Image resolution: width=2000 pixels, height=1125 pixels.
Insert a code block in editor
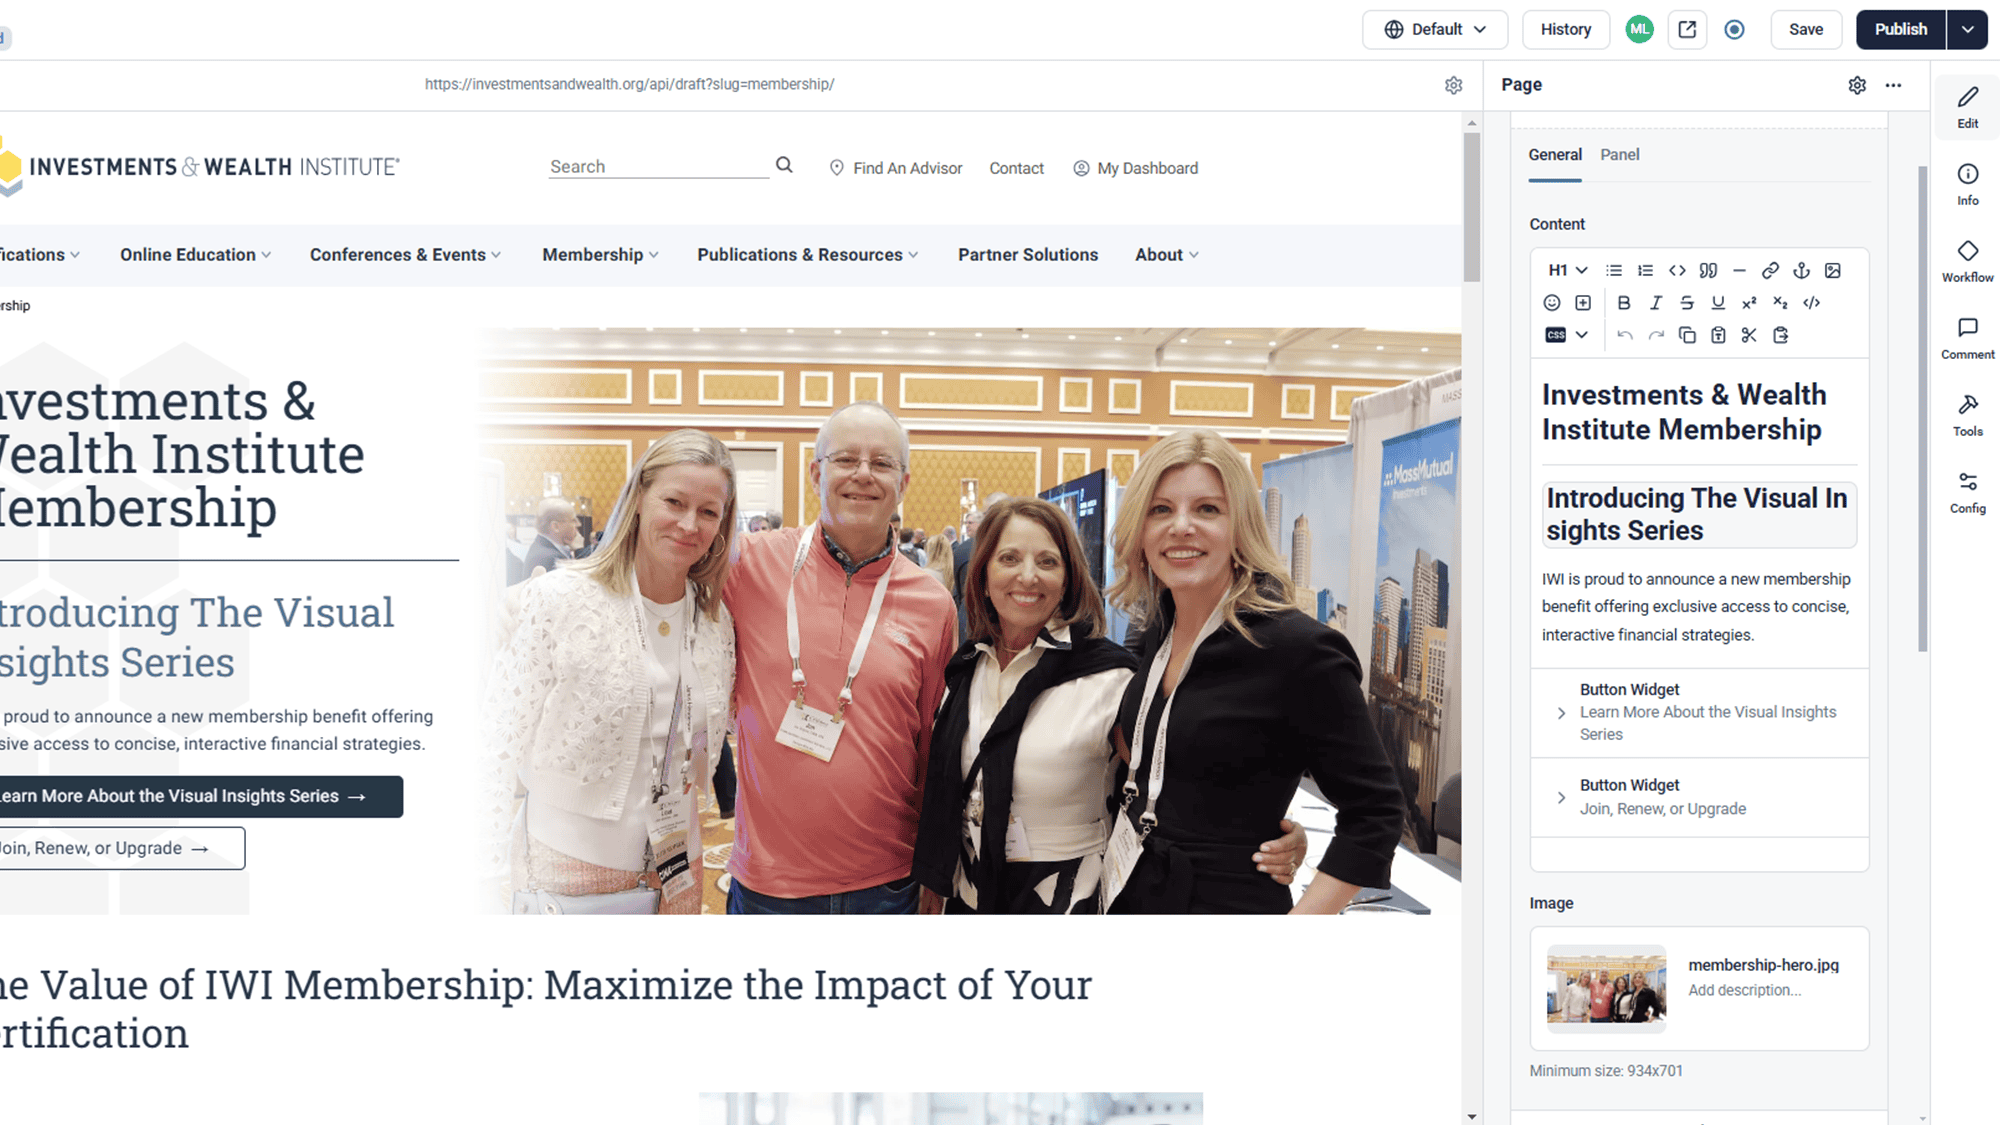pyautogui.click(x=1677, y=270)
